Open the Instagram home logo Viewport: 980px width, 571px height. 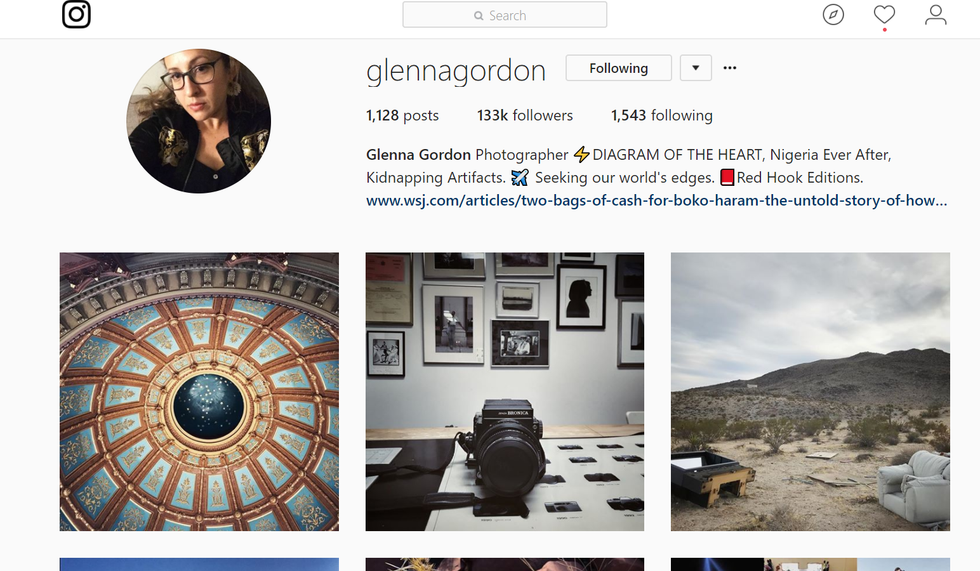pyautogui.click(x=76, y=14)
